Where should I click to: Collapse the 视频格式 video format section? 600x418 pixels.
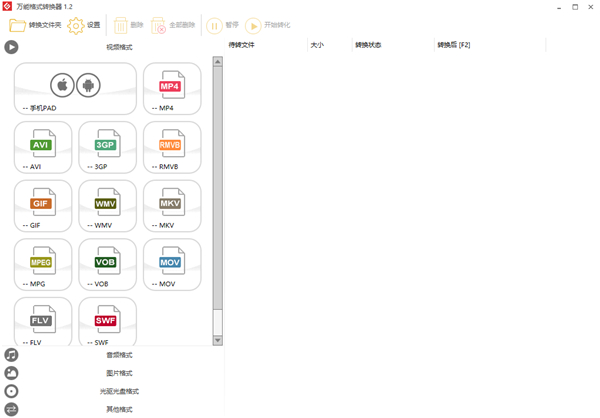(x=119, y=47)
